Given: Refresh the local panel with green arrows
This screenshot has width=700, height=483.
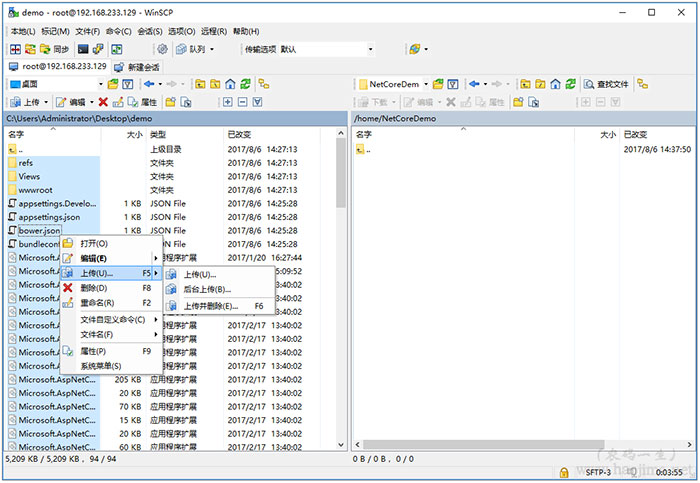Looking at the screenshot, I should pos(245,84).
